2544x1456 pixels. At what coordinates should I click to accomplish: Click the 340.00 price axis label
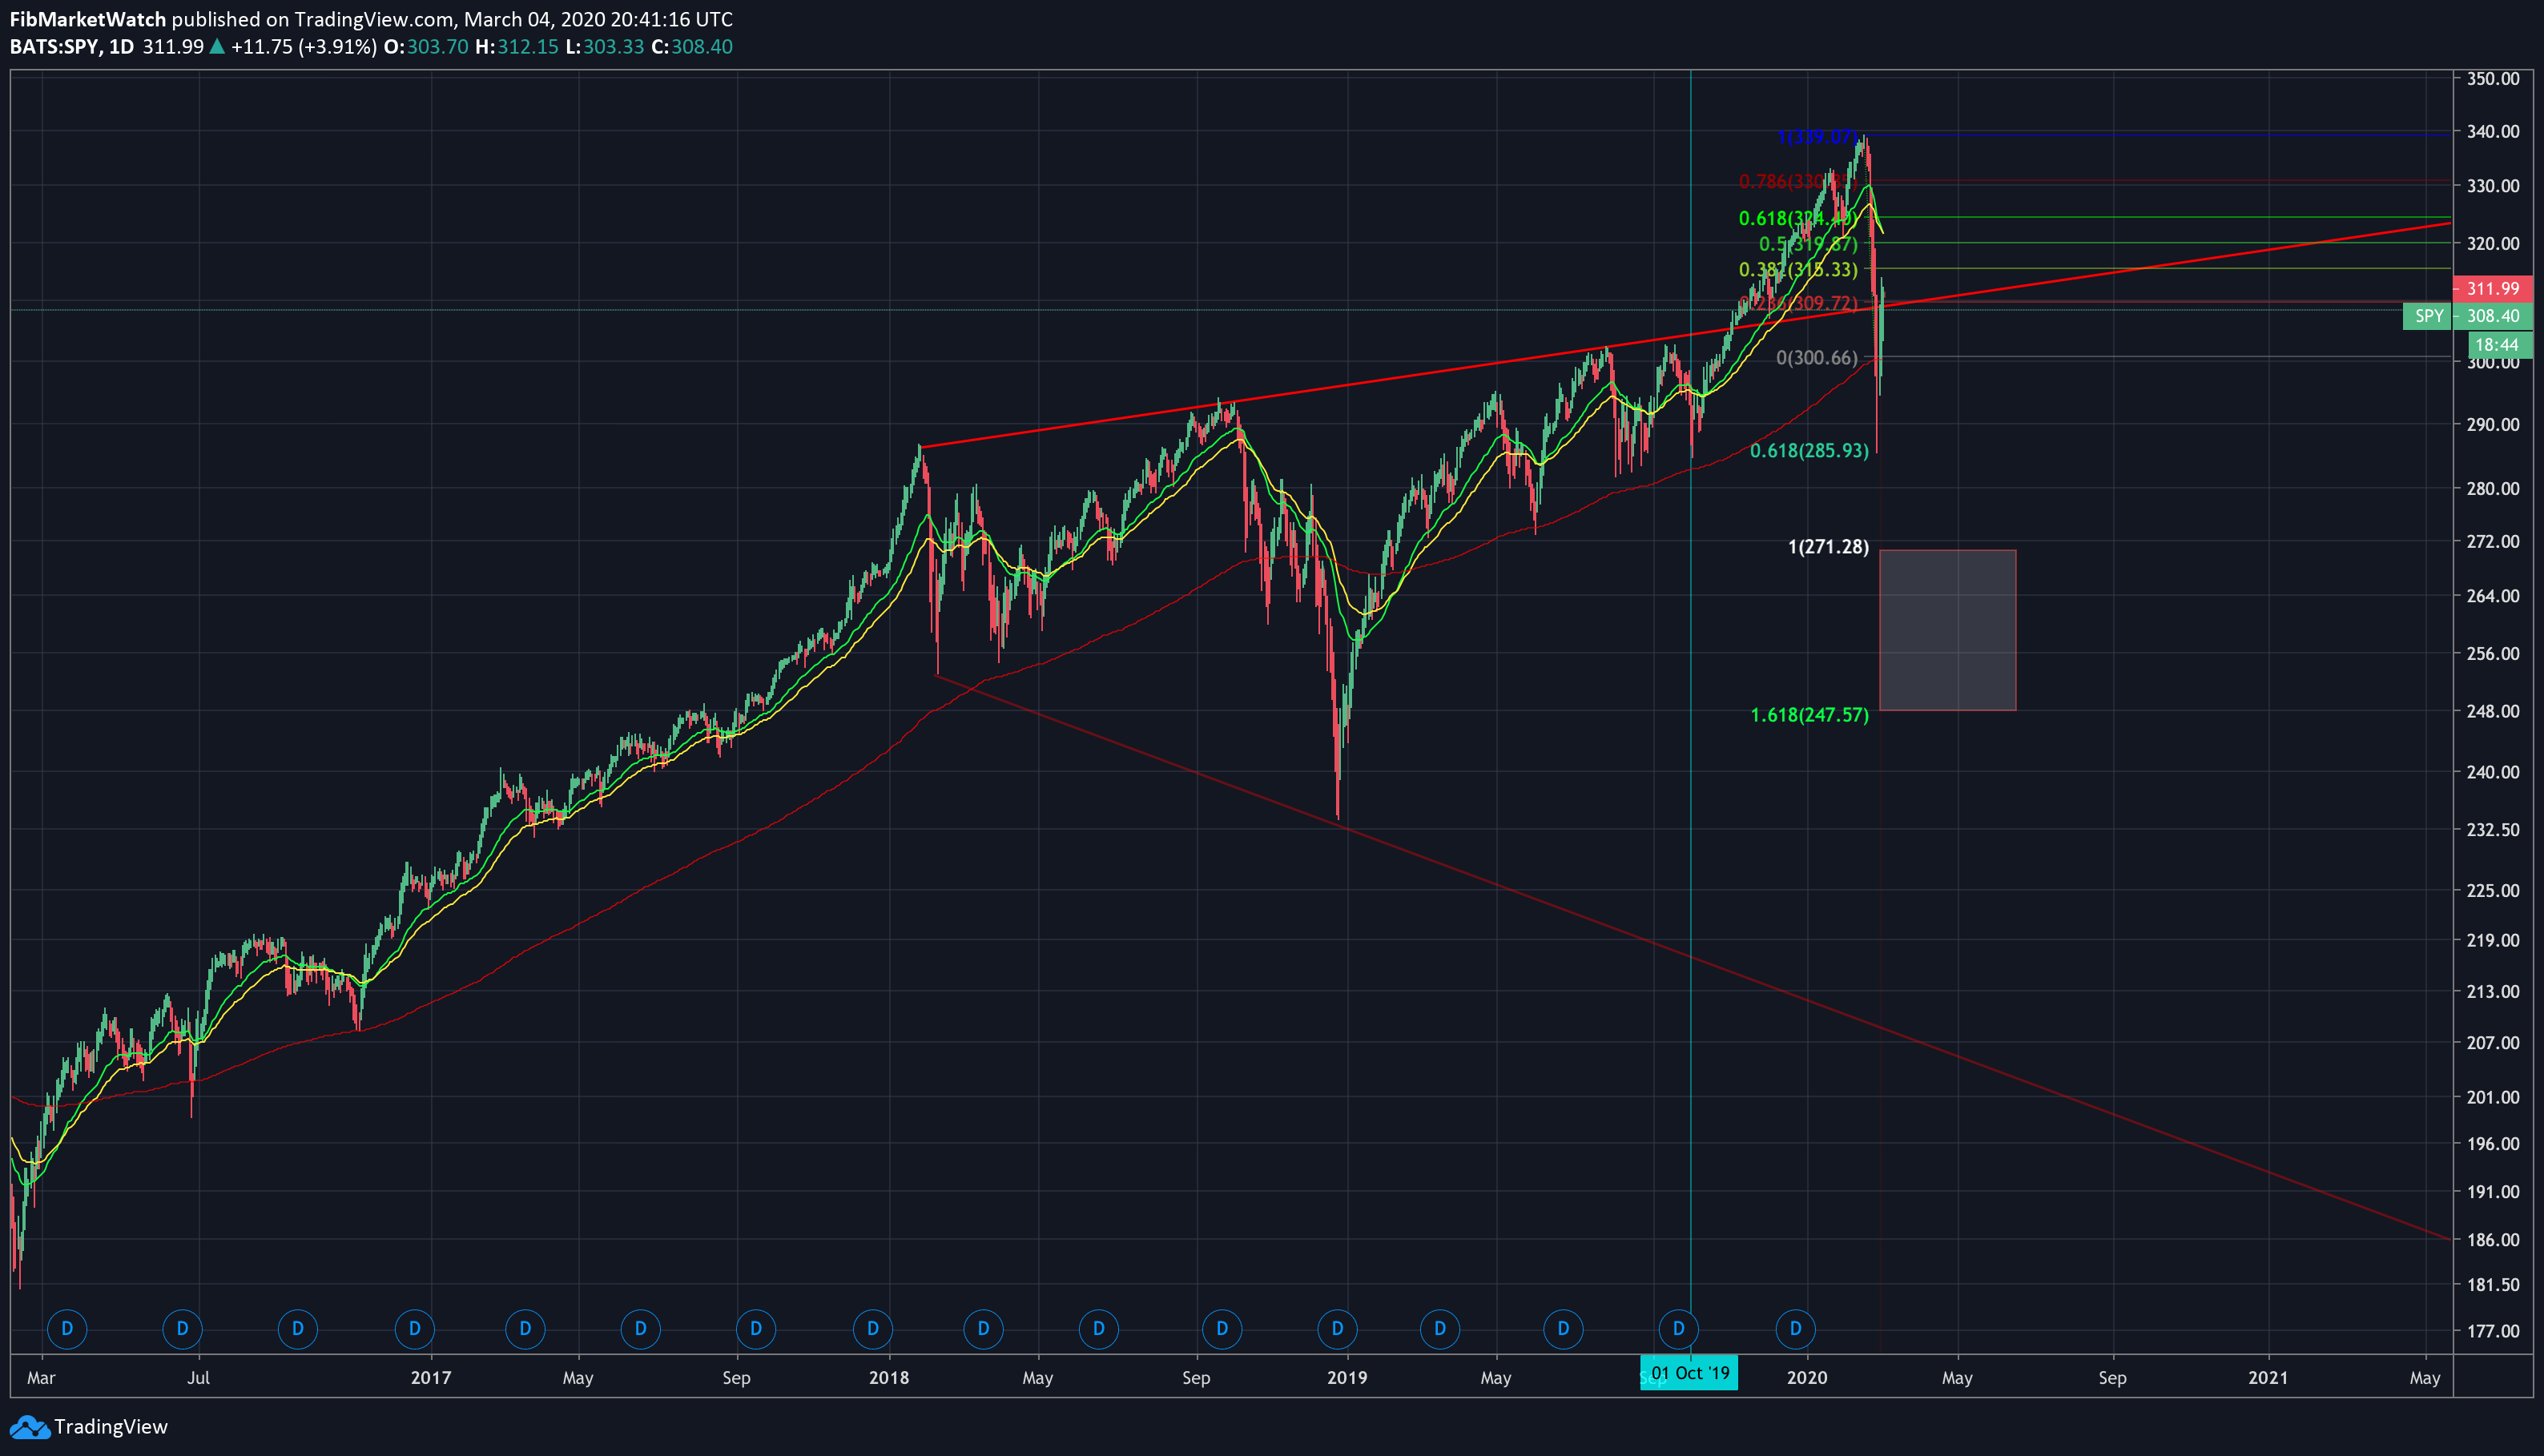point(2493,132)
